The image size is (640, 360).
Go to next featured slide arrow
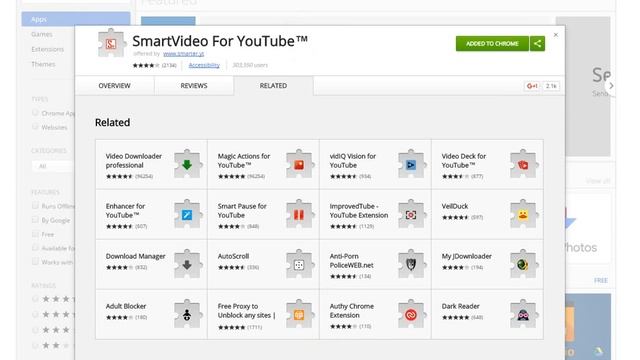(x=611, y=86)
